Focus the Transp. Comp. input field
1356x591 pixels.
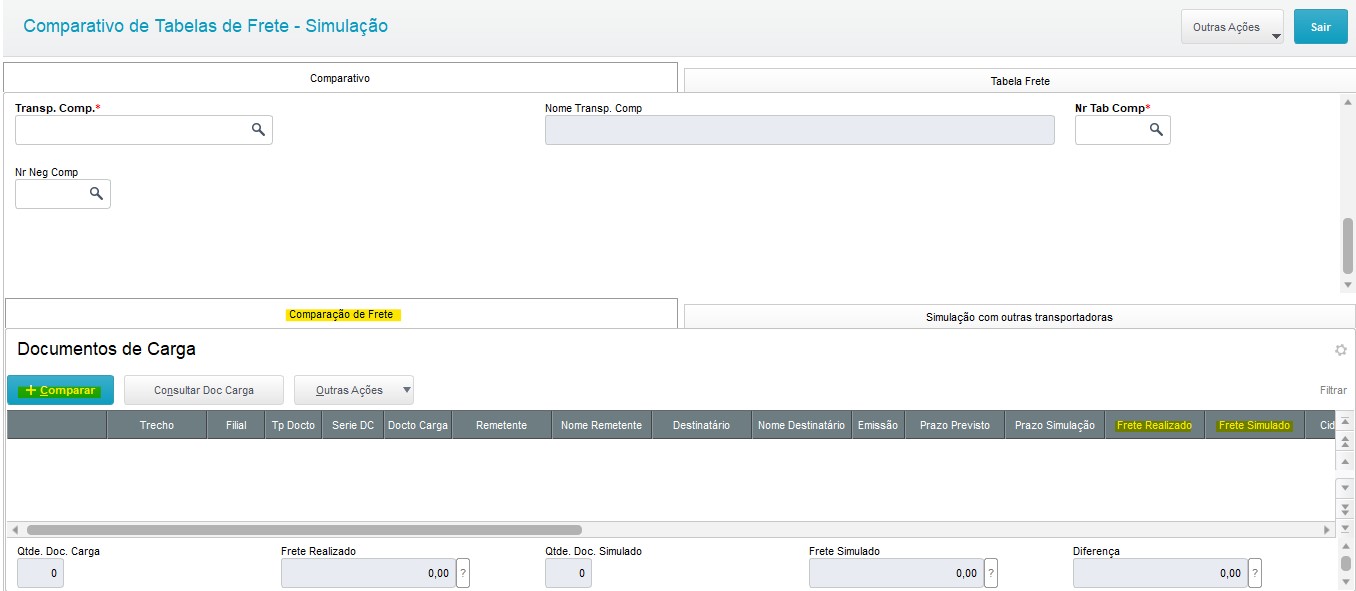coord(143,130)
